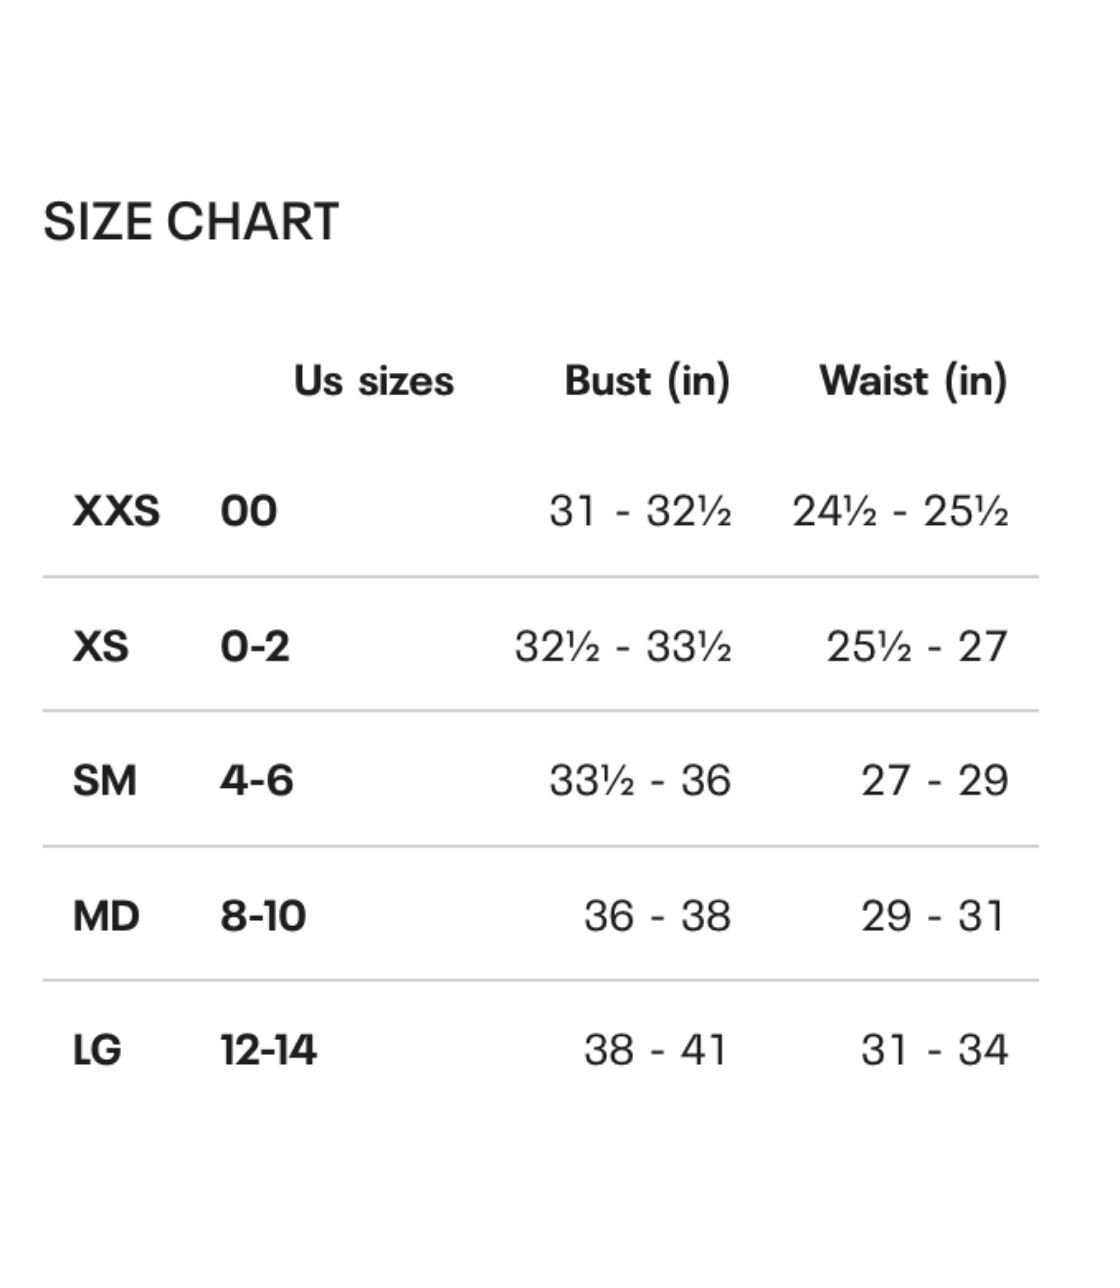
Task: Click US size 8-10 cell
Action: pyautogui.click(x=263, y=916)
